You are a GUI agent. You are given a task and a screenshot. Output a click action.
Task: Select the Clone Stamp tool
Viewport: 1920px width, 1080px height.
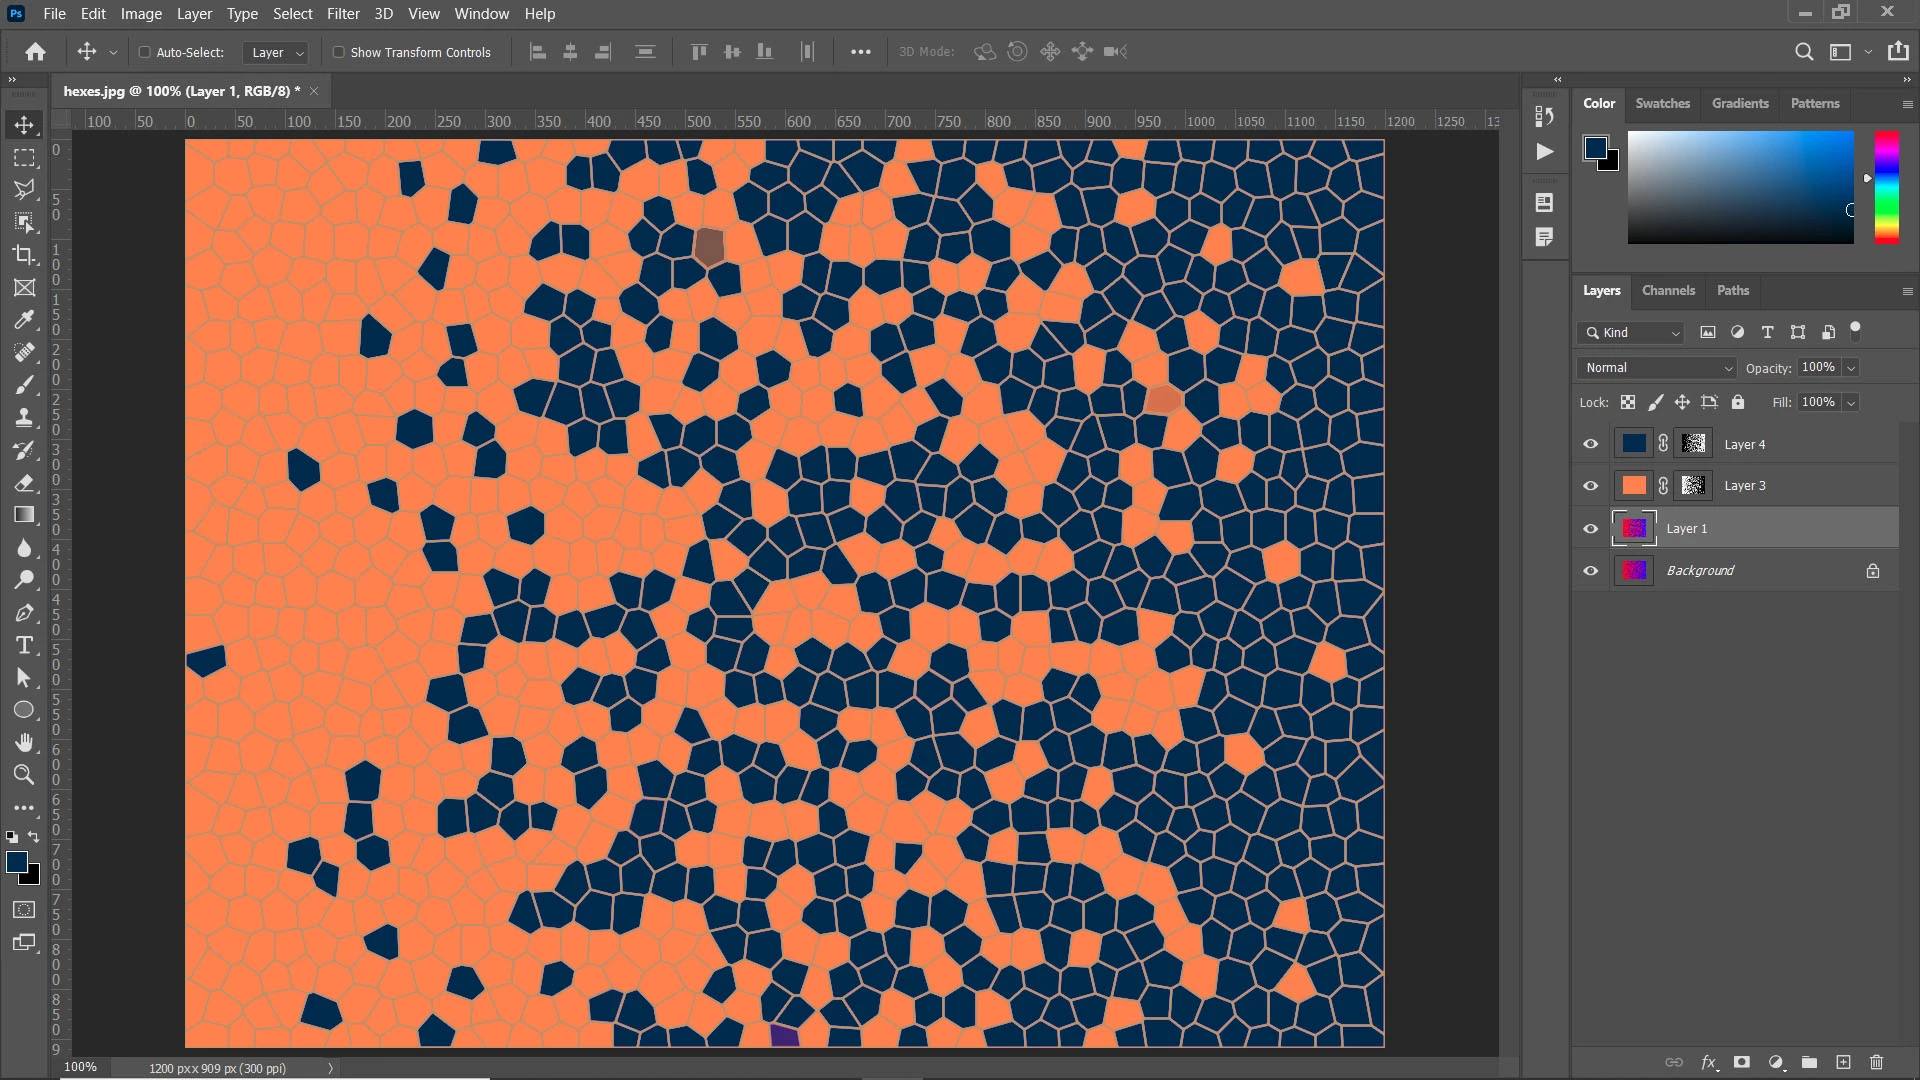point(24,417)
